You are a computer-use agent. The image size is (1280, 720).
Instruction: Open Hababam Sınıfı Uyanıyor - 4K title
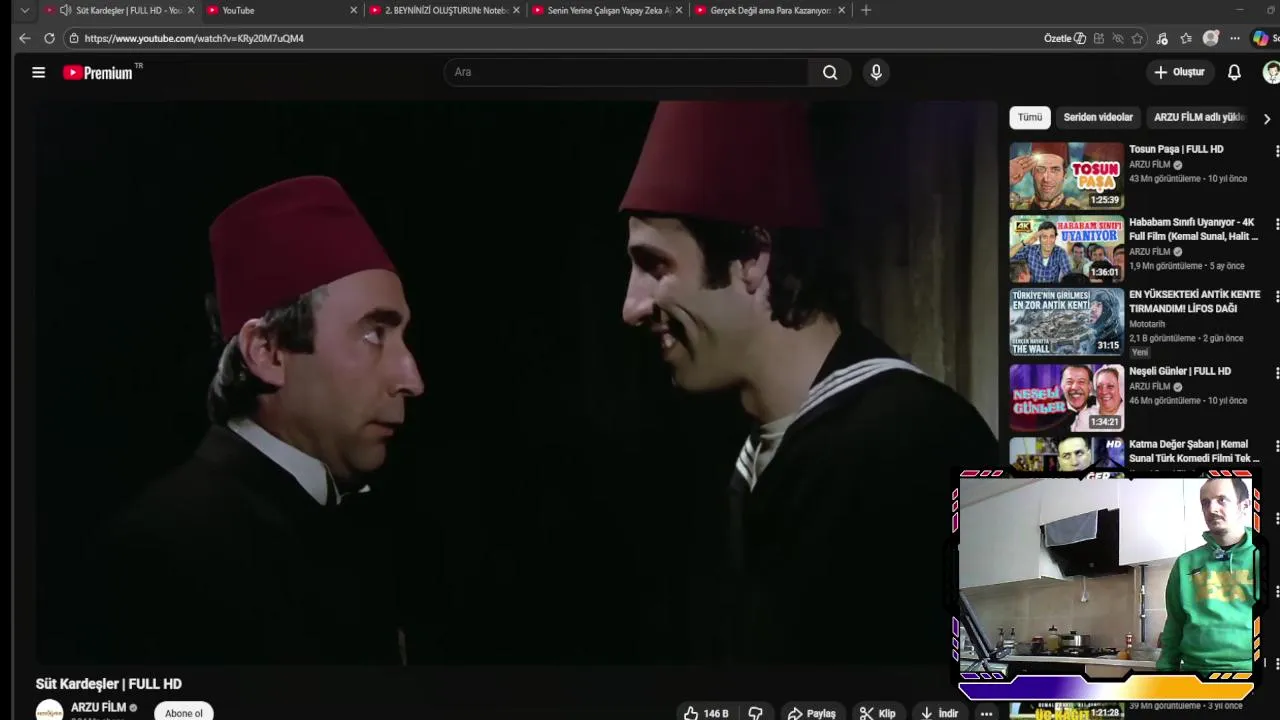(x=1193, y=229)
